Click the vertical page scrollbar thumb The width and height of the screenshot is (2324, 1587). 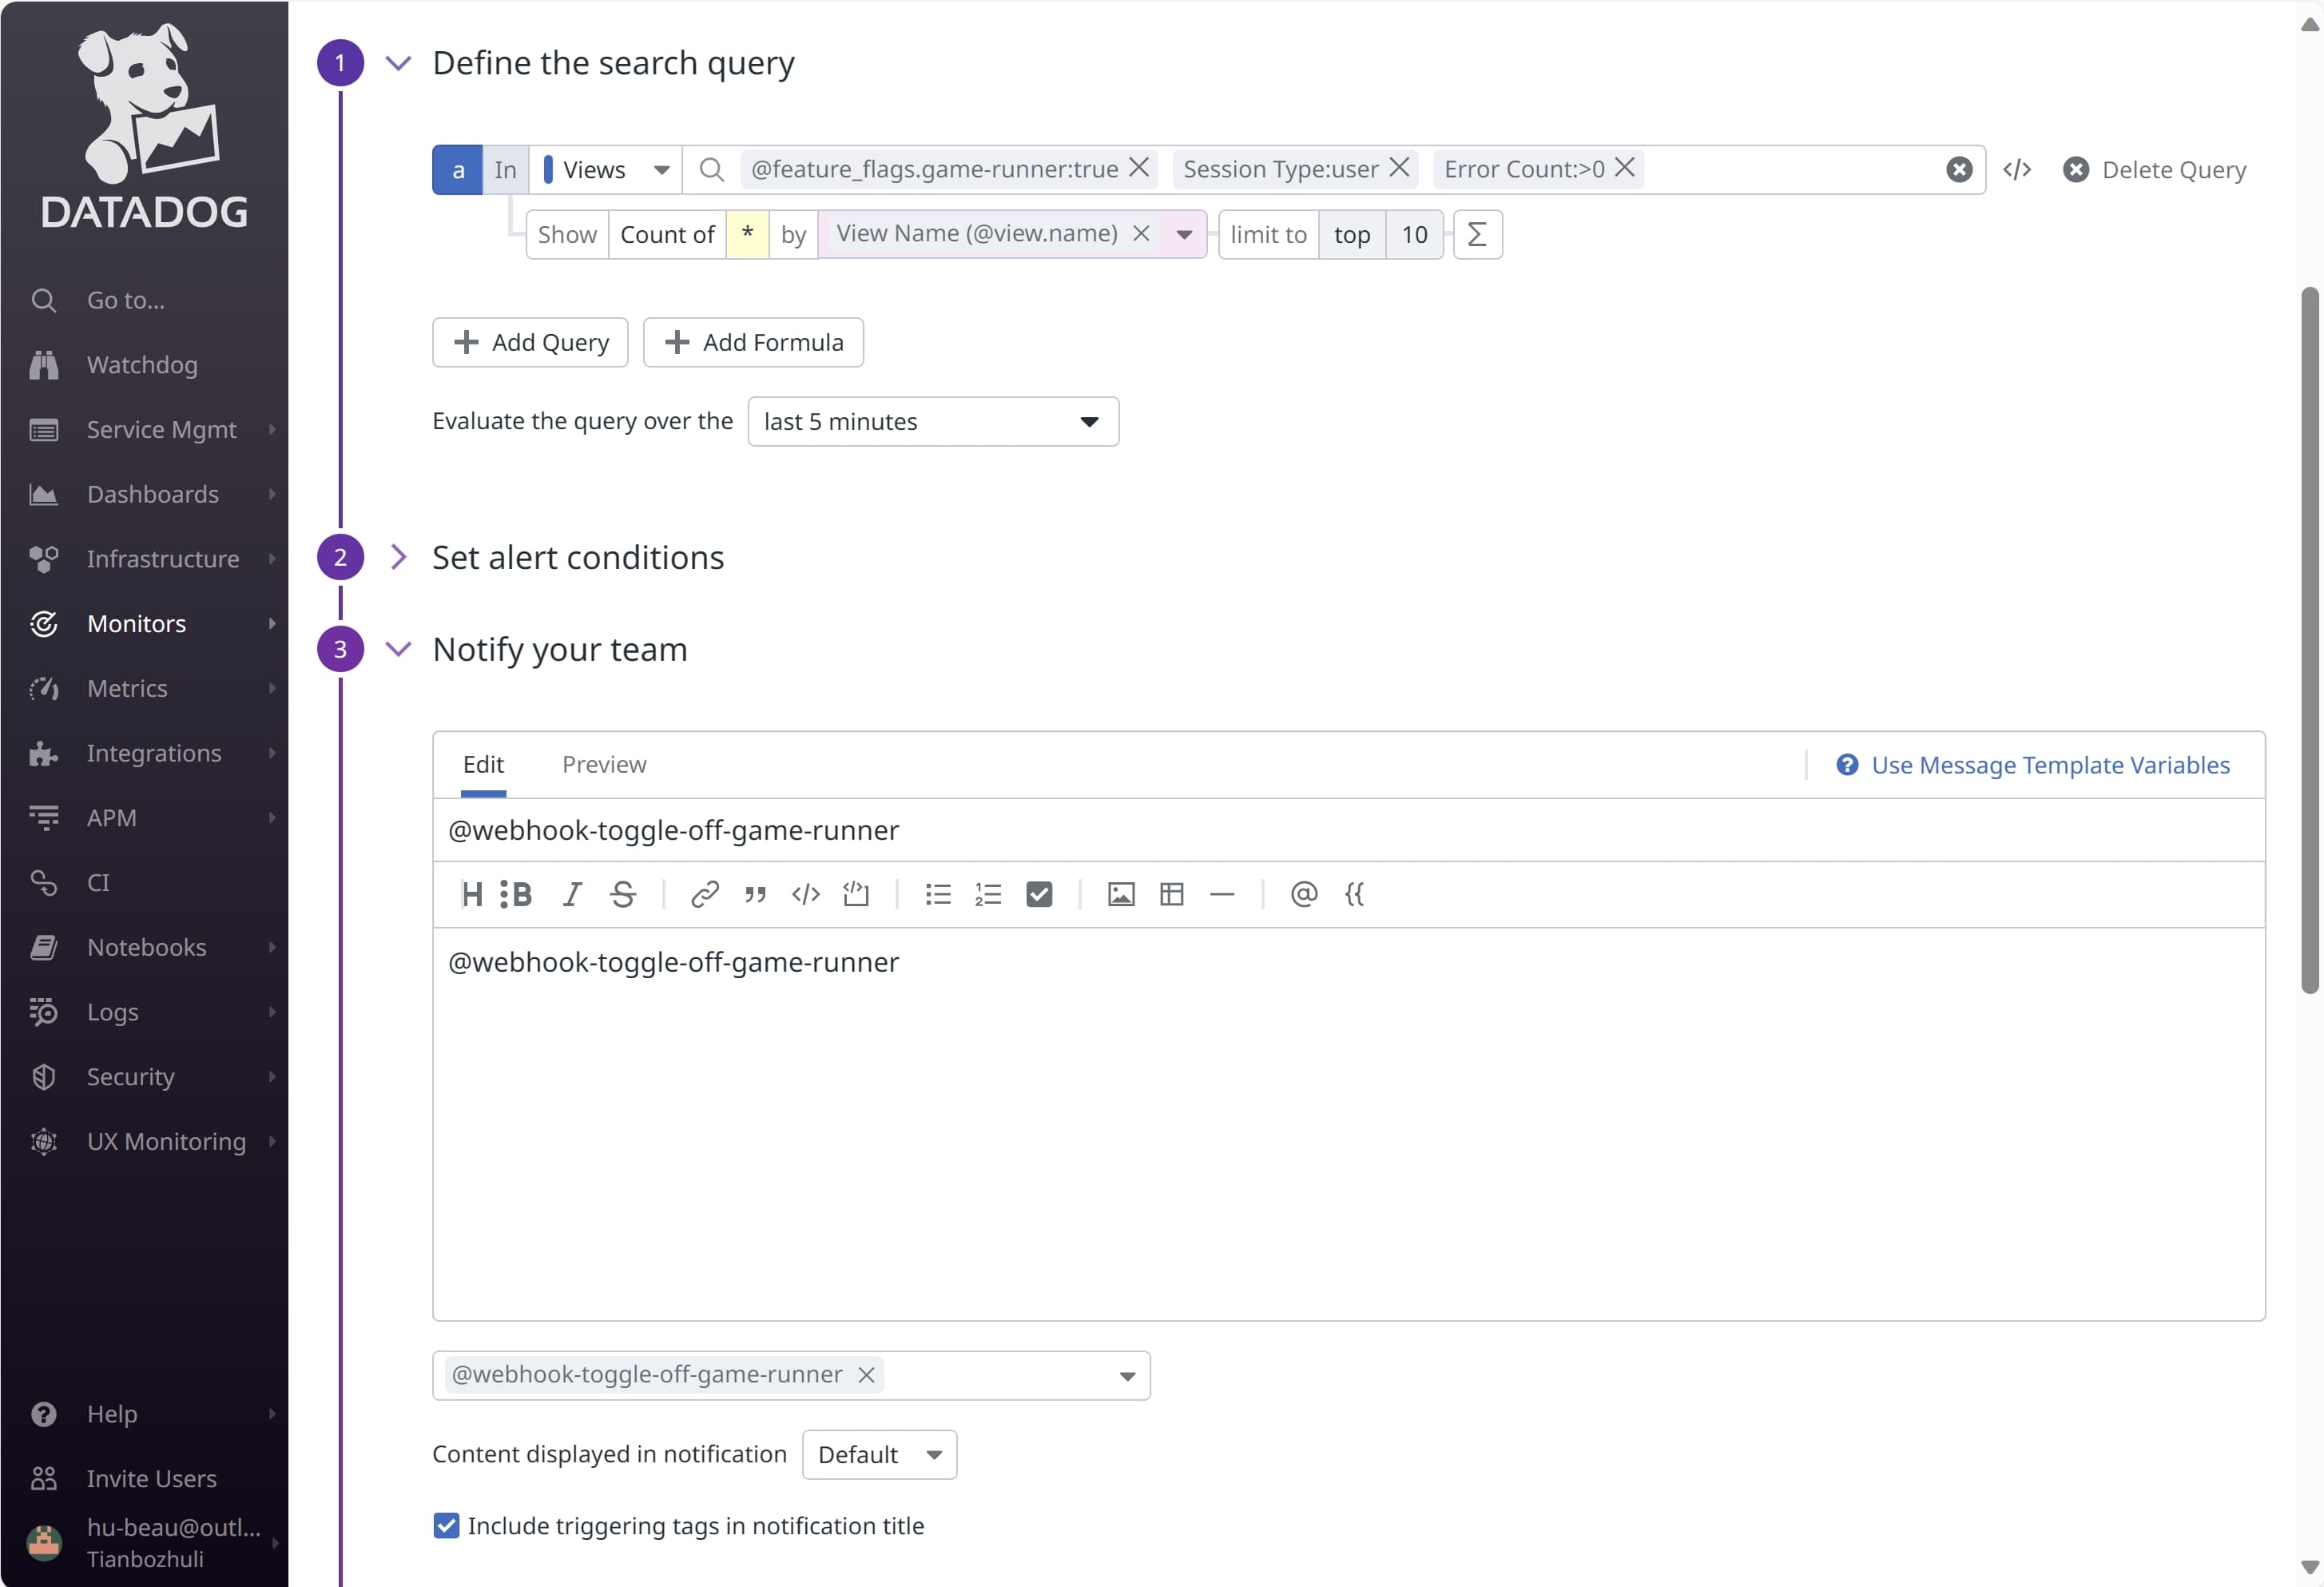pyautogui.click(x=2309, y=640)
